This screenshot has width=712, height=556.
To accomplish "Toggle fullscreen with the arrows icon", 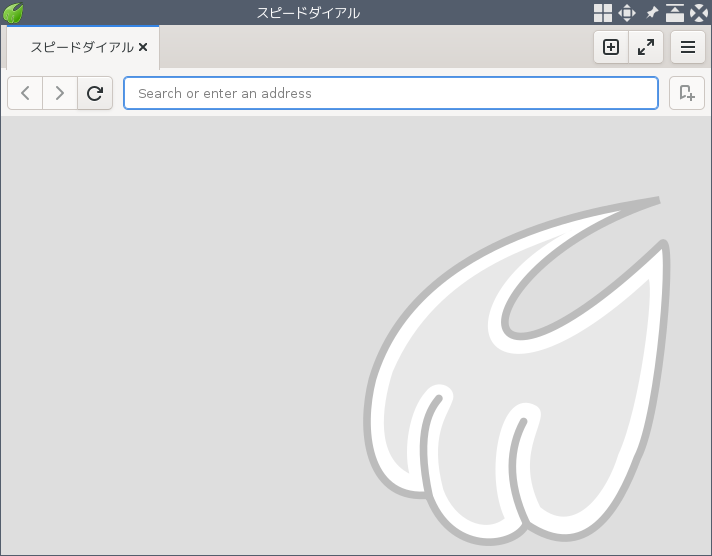I will click(x=646, y=47).
